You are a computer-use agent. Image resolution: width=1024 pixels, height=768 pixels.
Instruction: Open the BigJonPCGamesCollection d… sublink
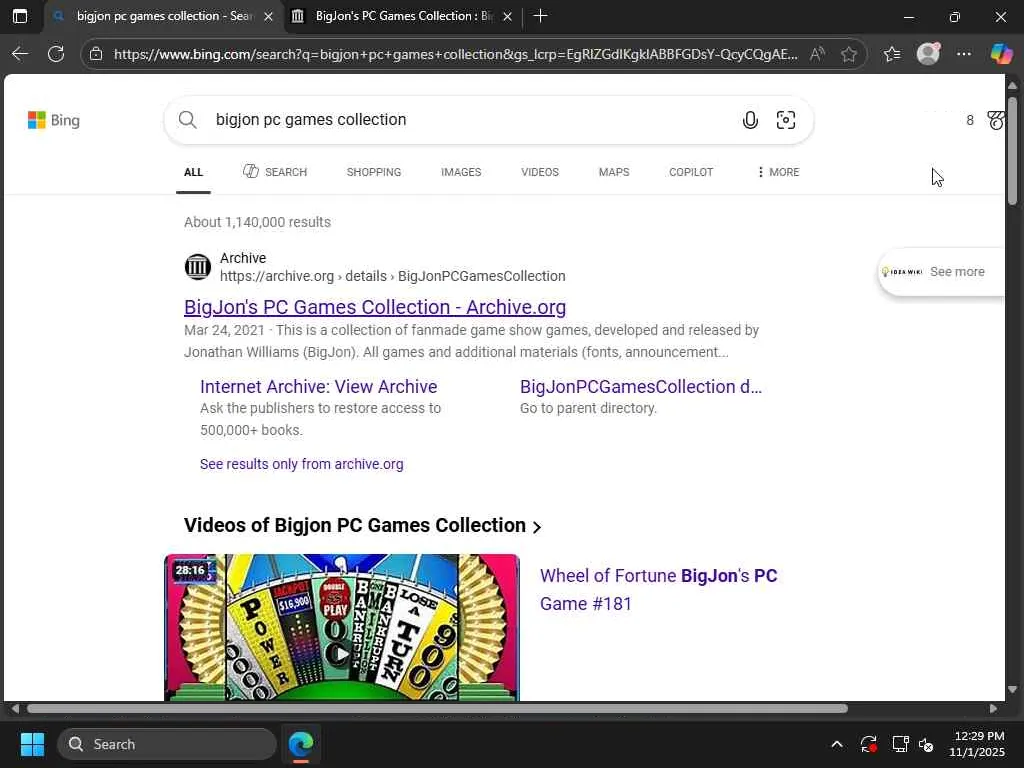(x=641, y=387)
